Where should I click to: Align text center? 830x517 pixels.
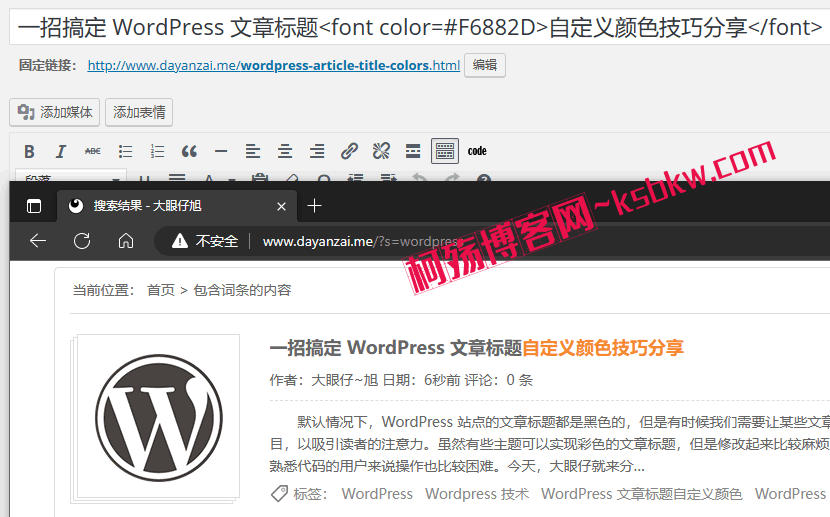(285, 151)
